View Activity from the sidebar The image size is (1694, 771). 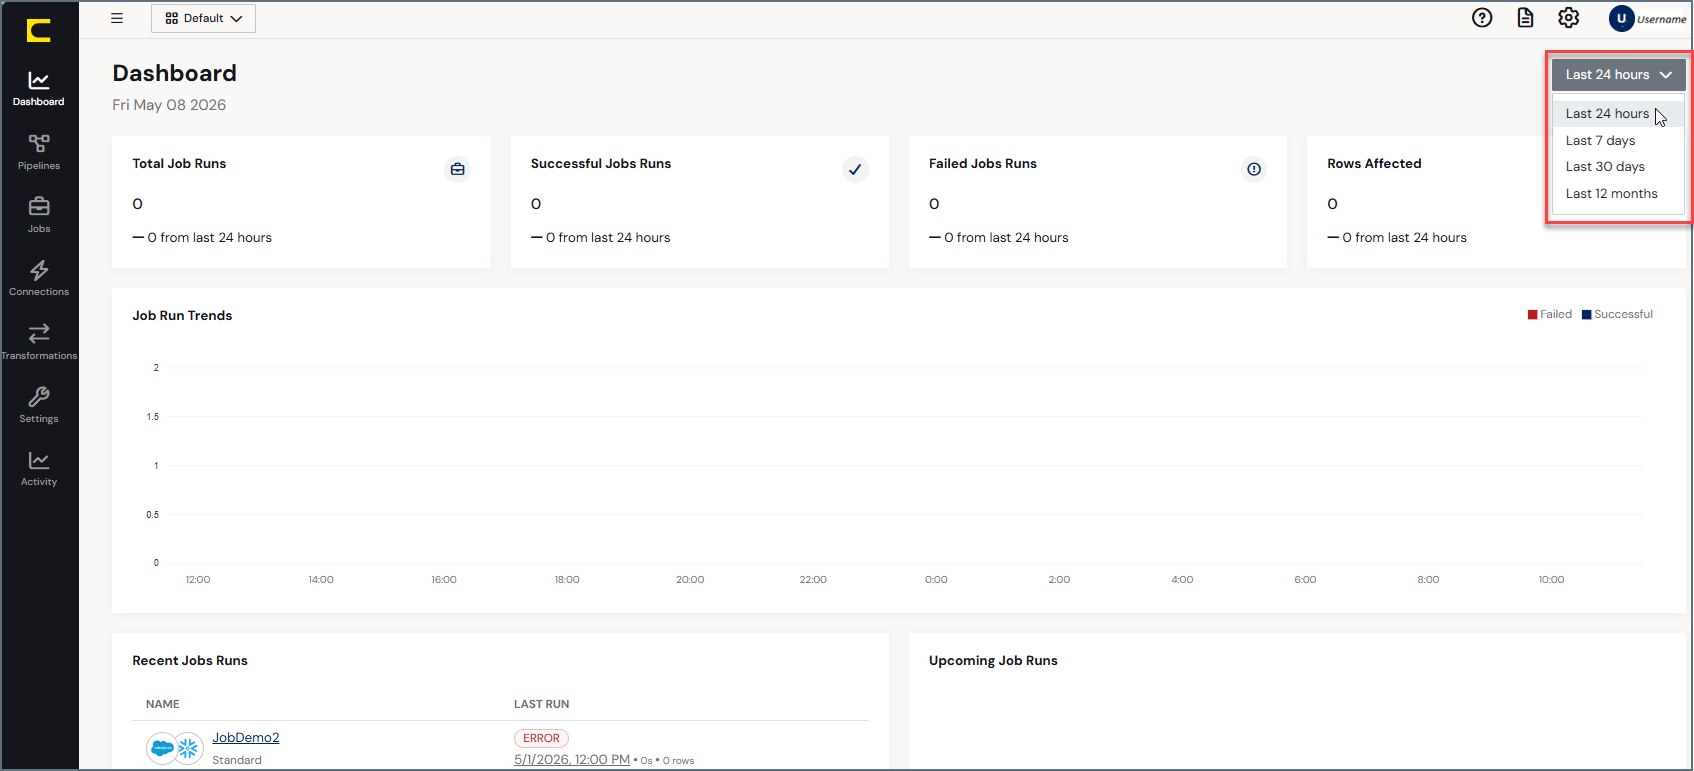(39, 468)
